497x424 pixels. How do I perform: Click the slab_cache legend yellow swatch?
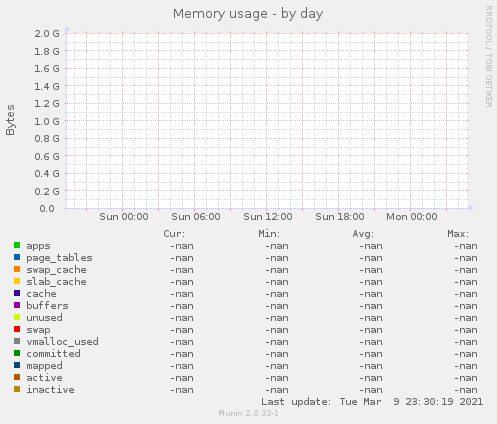[17, 281]
